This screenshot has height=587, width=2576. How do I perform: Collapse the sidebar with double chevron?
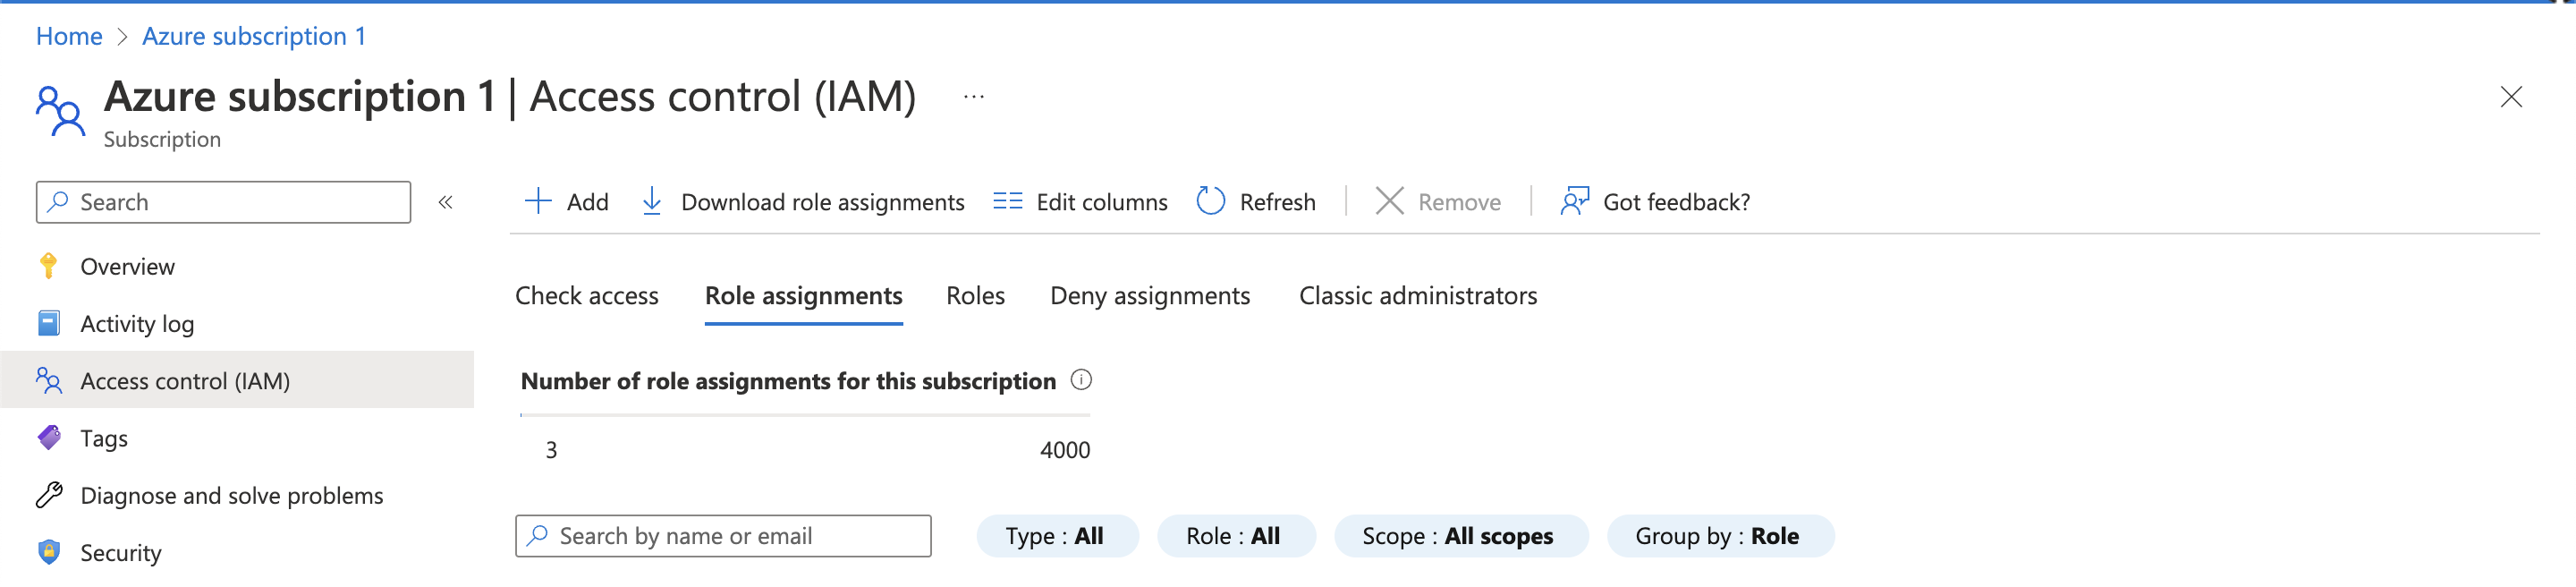coord(446,202)
